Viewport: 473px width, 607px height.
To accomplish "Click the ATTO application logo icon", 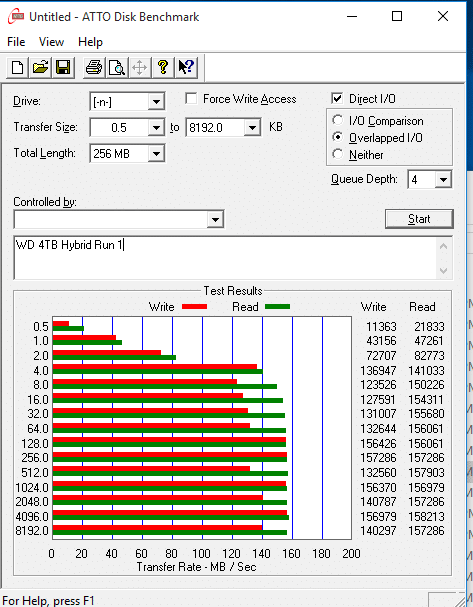I will (x=15, y=17).
